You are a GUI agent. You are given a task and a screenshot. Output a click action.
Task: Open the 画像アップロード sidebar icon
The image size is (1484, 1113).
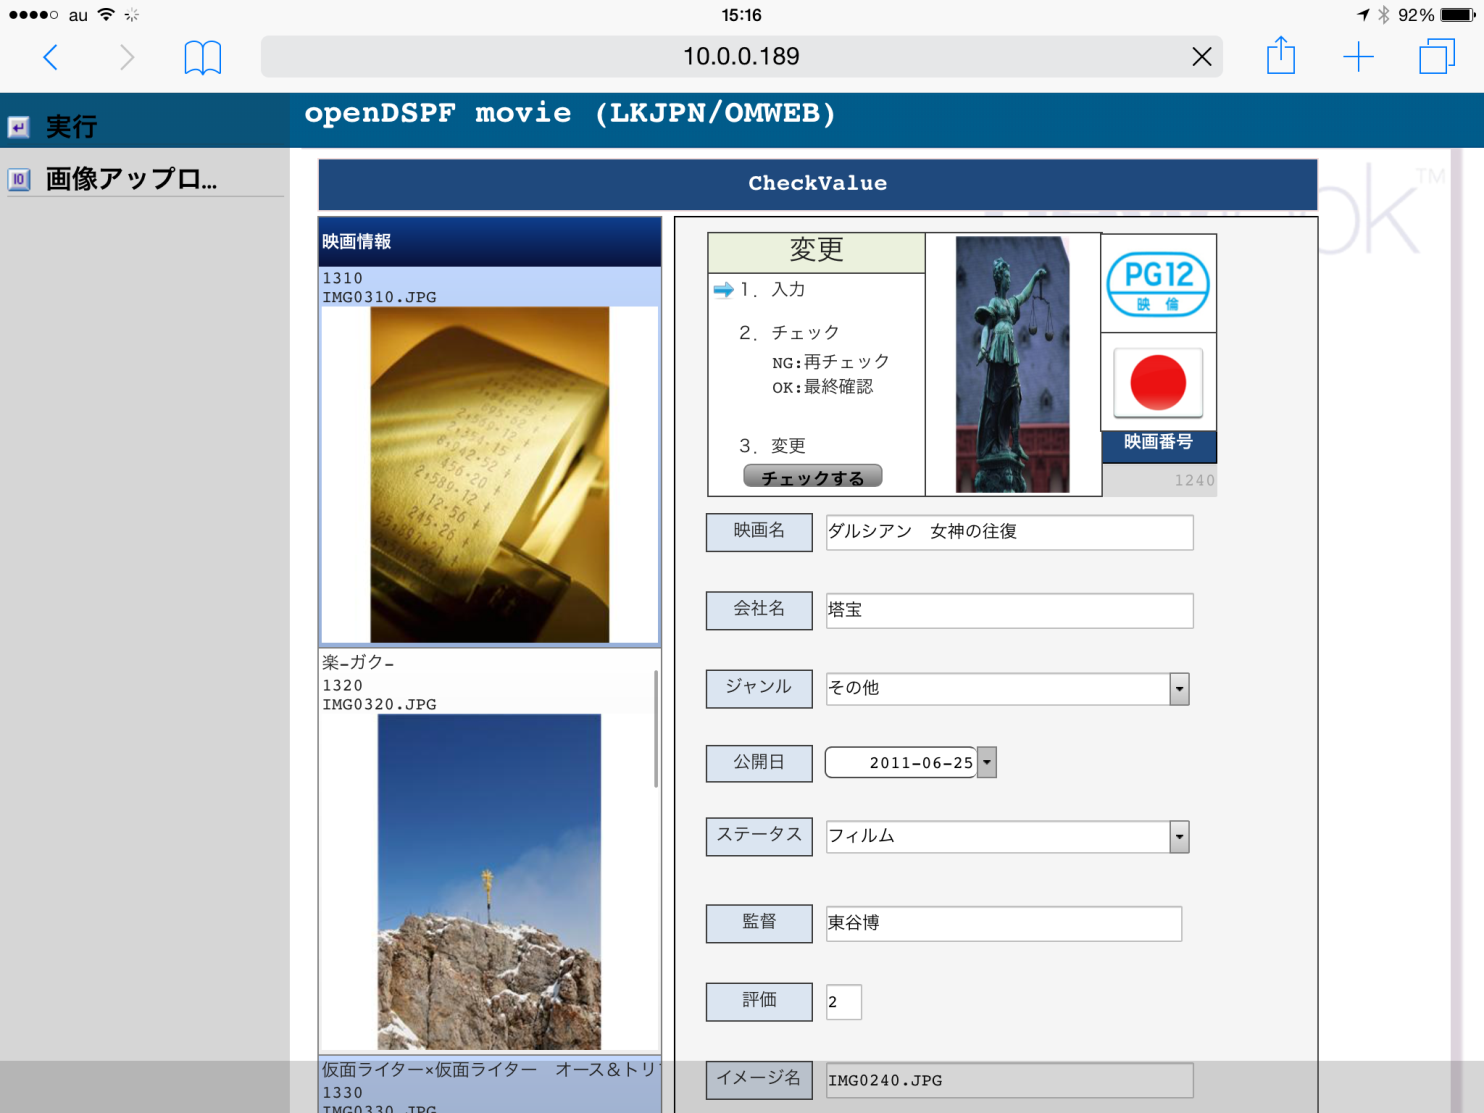[x=19, y=178]
